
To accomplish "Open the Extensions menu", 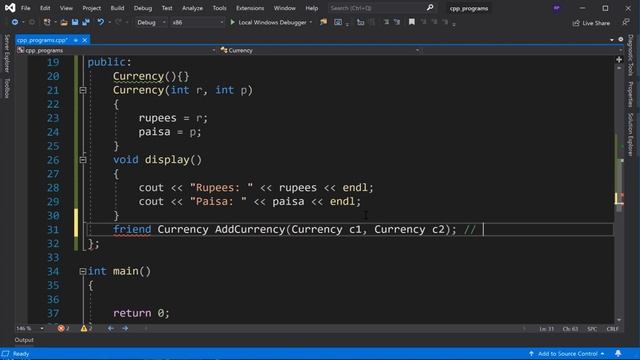I will pos(250,8).
